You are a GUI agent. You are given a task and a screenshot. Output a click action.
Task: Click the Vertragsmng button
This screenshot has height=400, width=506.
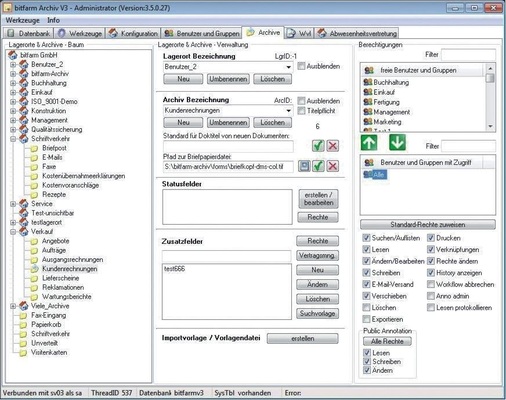click(317, 256)
